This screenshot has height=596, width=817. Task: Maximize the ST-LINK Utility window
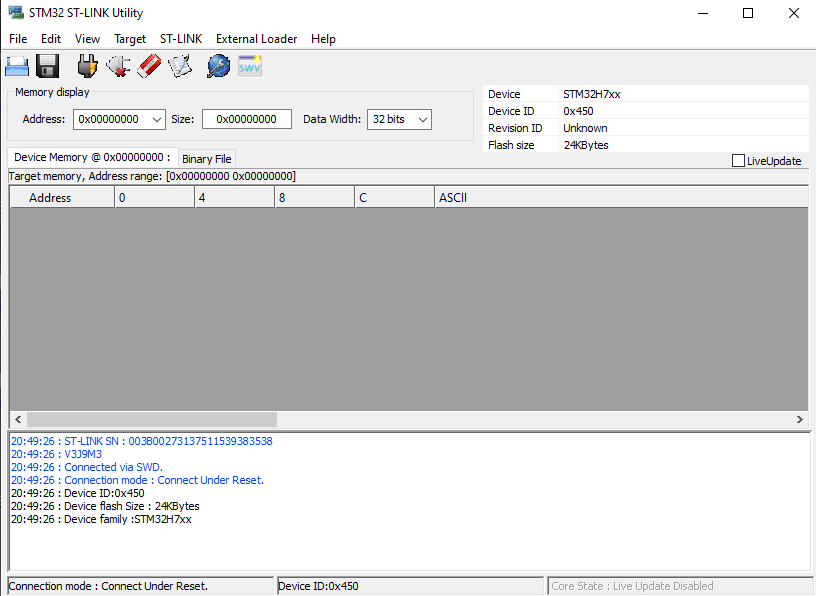click(748, 13)
